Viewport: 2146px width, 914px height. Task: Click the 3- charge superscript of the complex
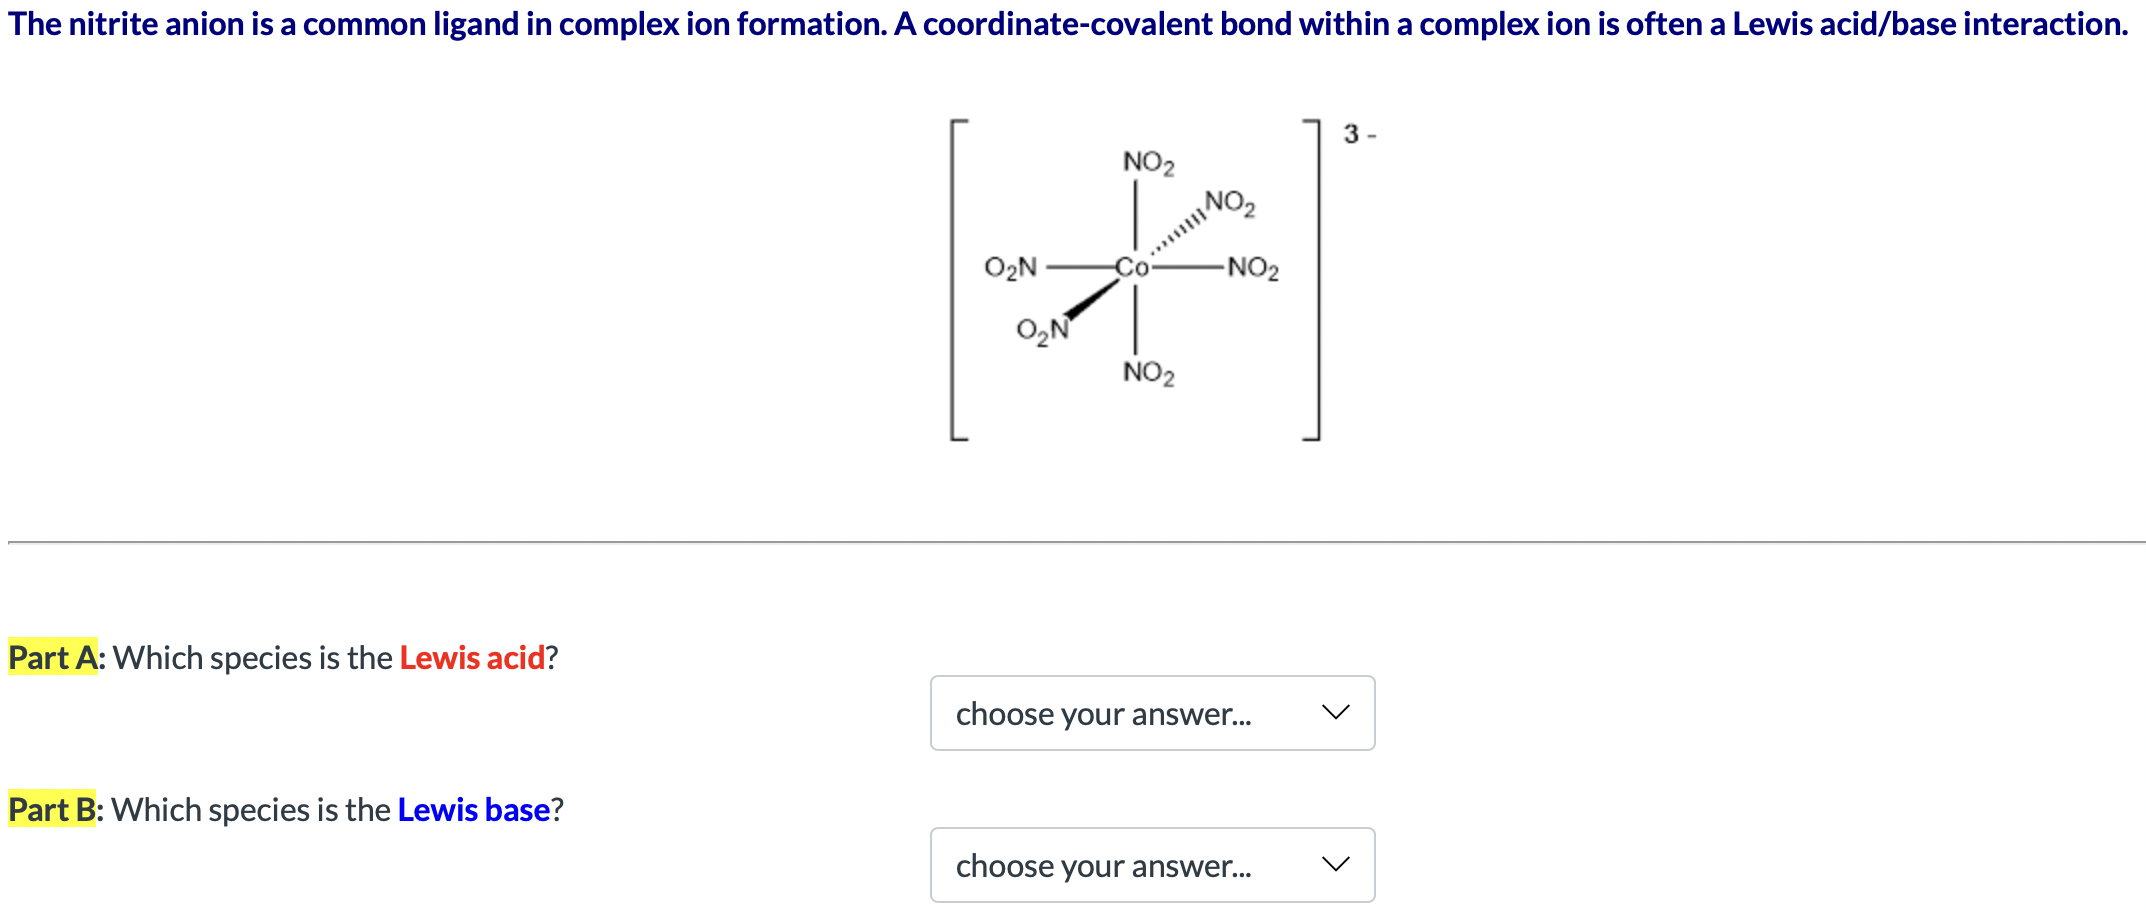point(1359,134)
